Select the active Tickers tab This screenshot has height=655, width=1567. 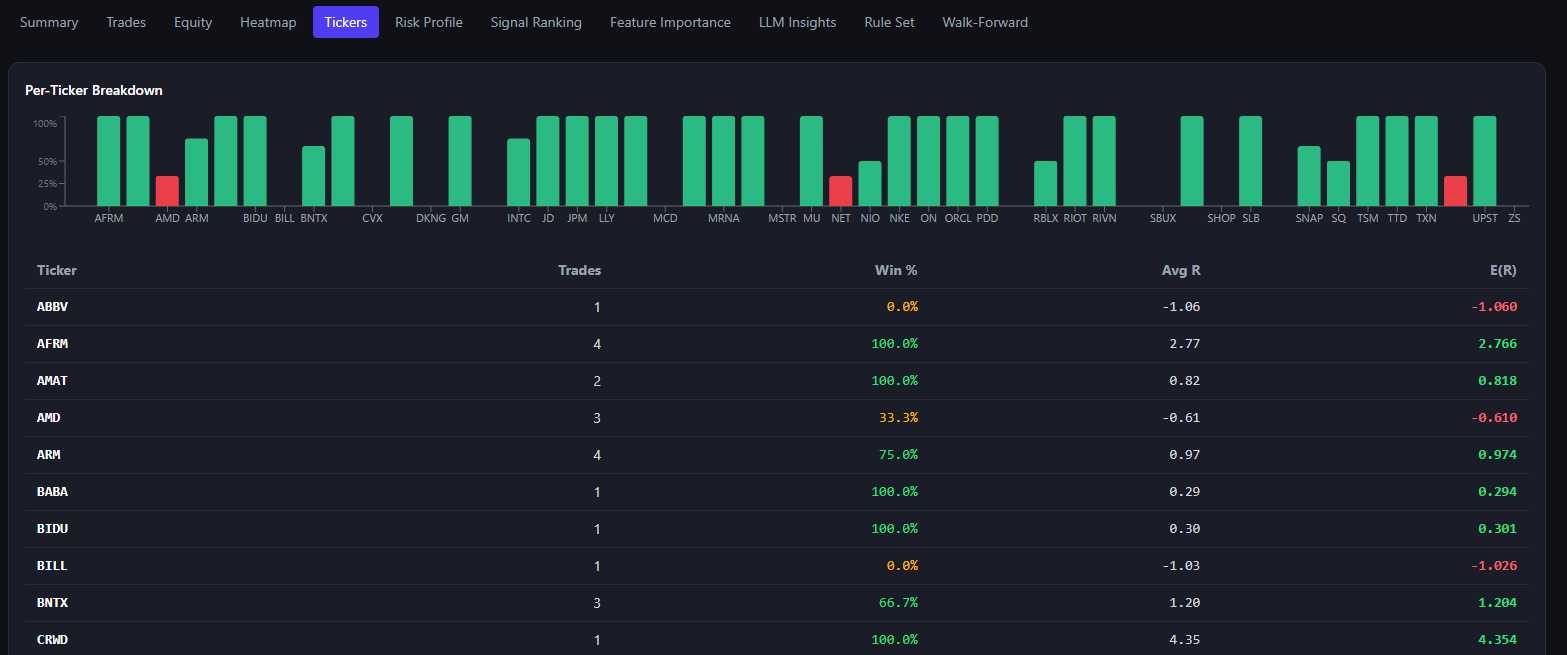coord(346,22)
